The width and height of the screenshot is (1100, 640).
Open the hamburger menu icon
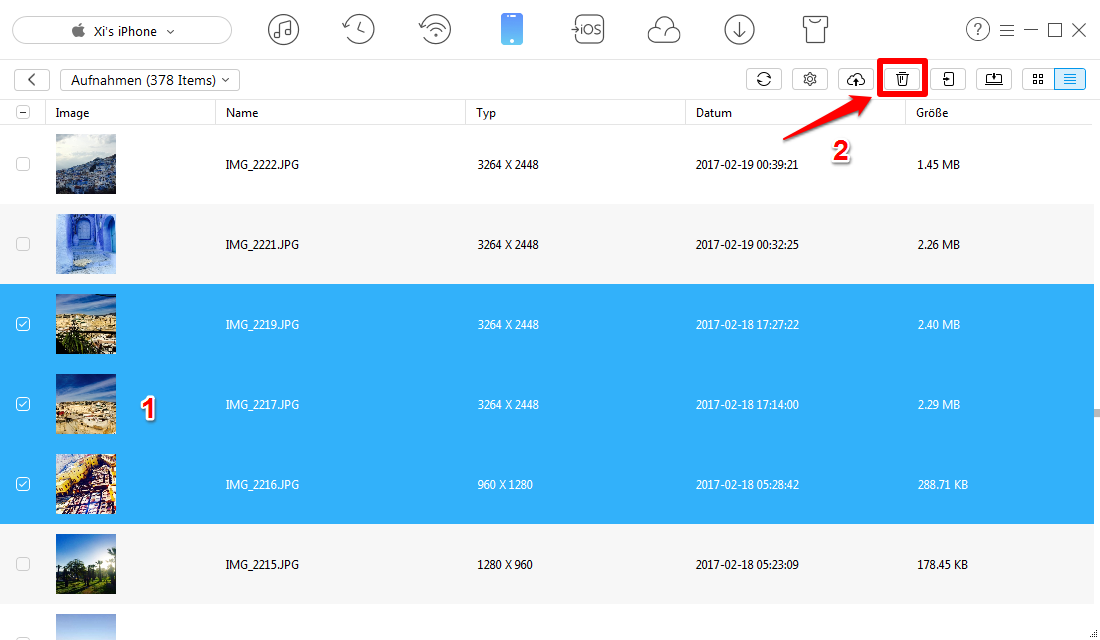pos(1007,30)
